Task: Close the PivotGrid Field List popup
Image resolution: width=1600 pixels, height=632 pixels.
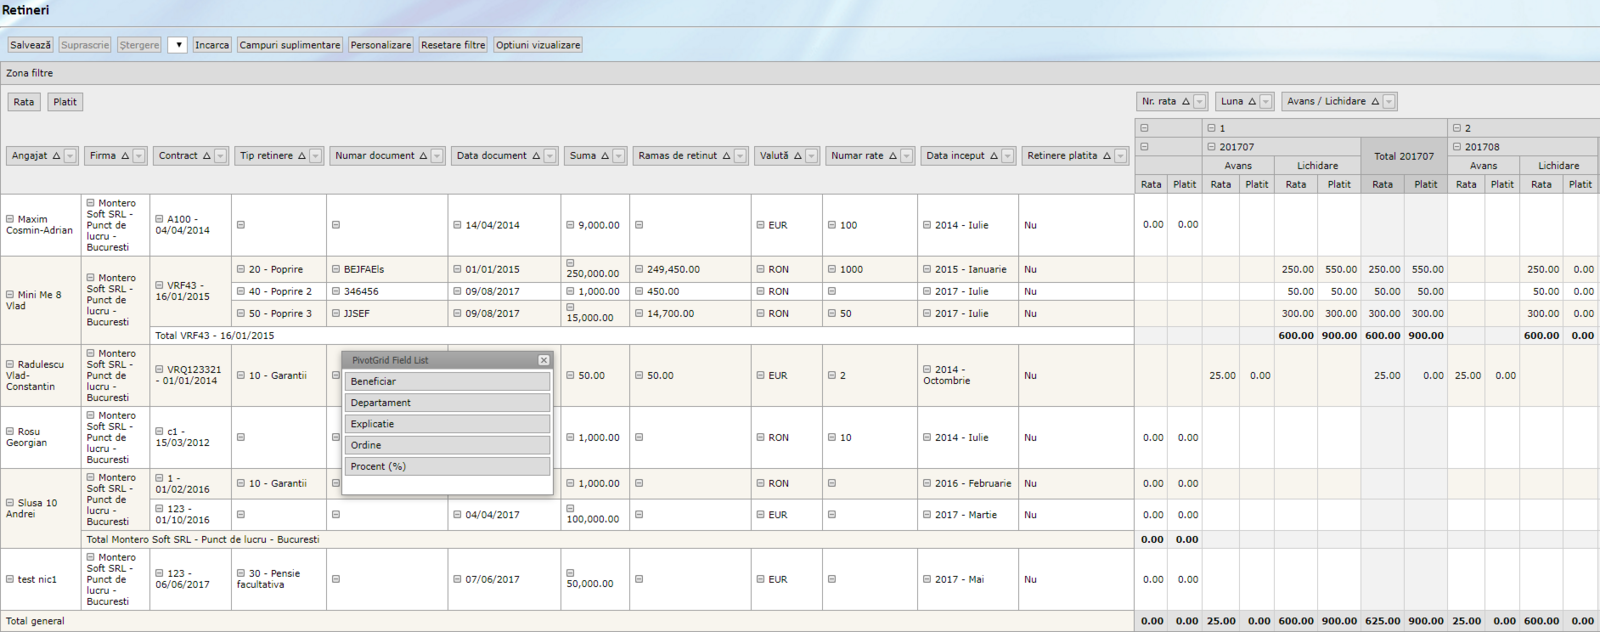Action: 544,360
